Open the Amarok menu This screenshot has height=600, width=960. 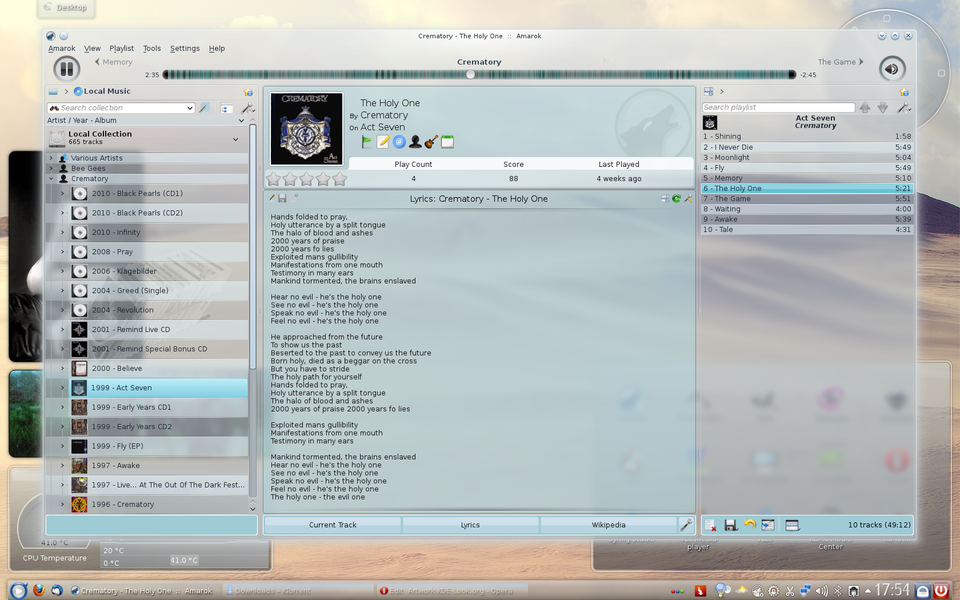[x=61, y=48]
